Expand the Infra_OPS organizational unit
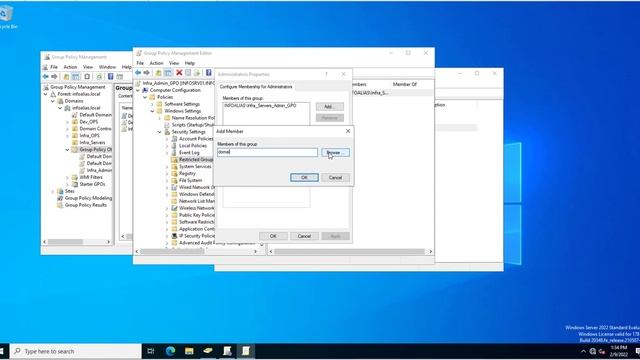This screenshot has height=360, width=640. 67,136
